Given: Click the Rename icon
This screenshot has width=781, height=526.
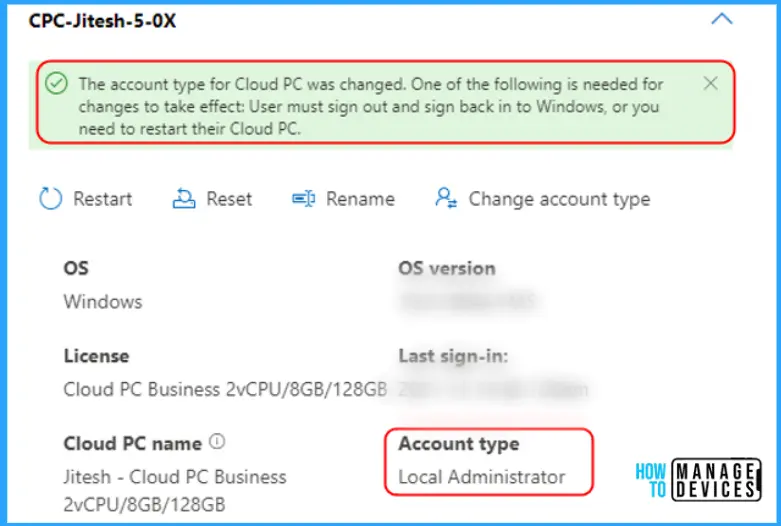Looking at the screenshot, I should [304, 199].
